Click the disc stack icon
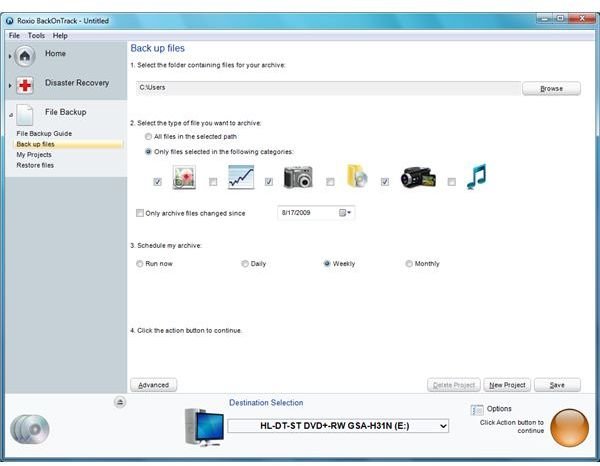This screenshot has width=600, height=466. click(x=29, y=429)
